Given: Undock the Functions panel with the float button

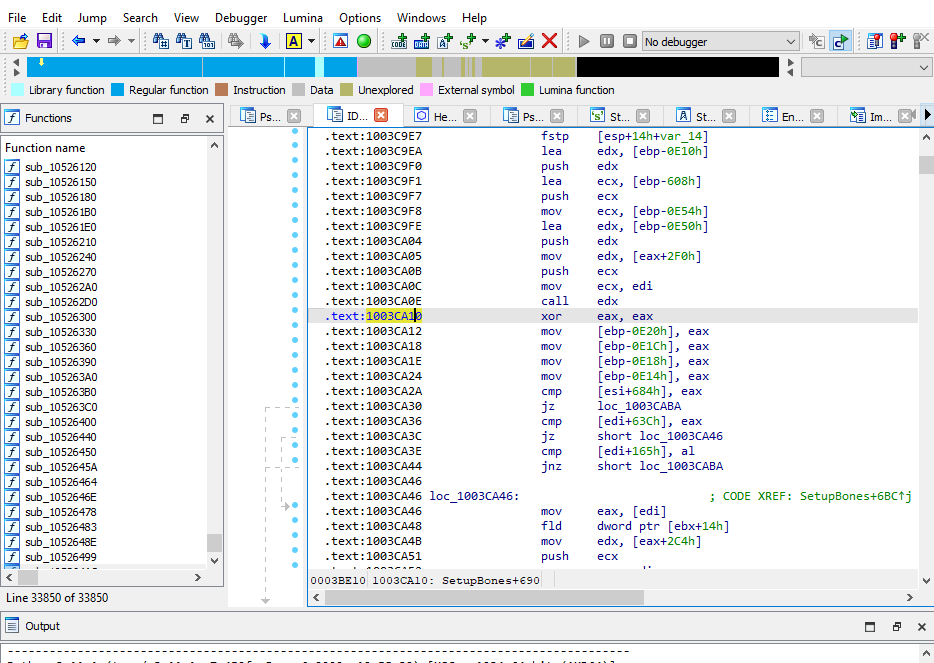Looking at the screenshot, I should click(x=185, y=119).
